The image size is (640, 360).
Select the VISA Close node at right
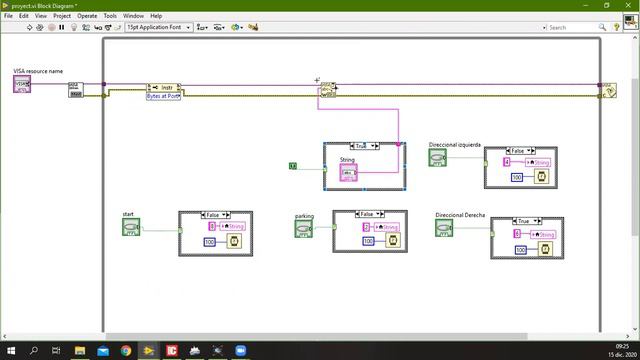(x=609, y=90)
